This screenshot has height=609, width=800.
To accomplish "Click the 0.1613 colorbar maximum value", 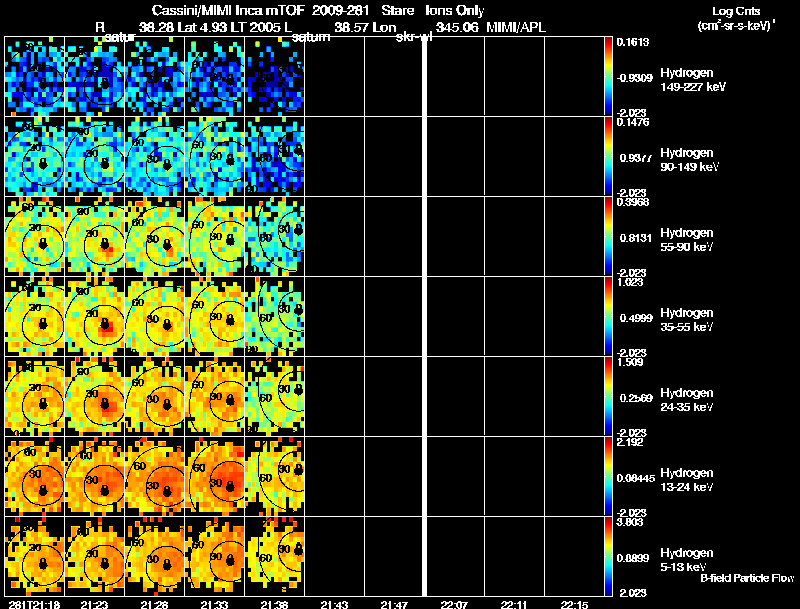I will click(x=633, y=42).
